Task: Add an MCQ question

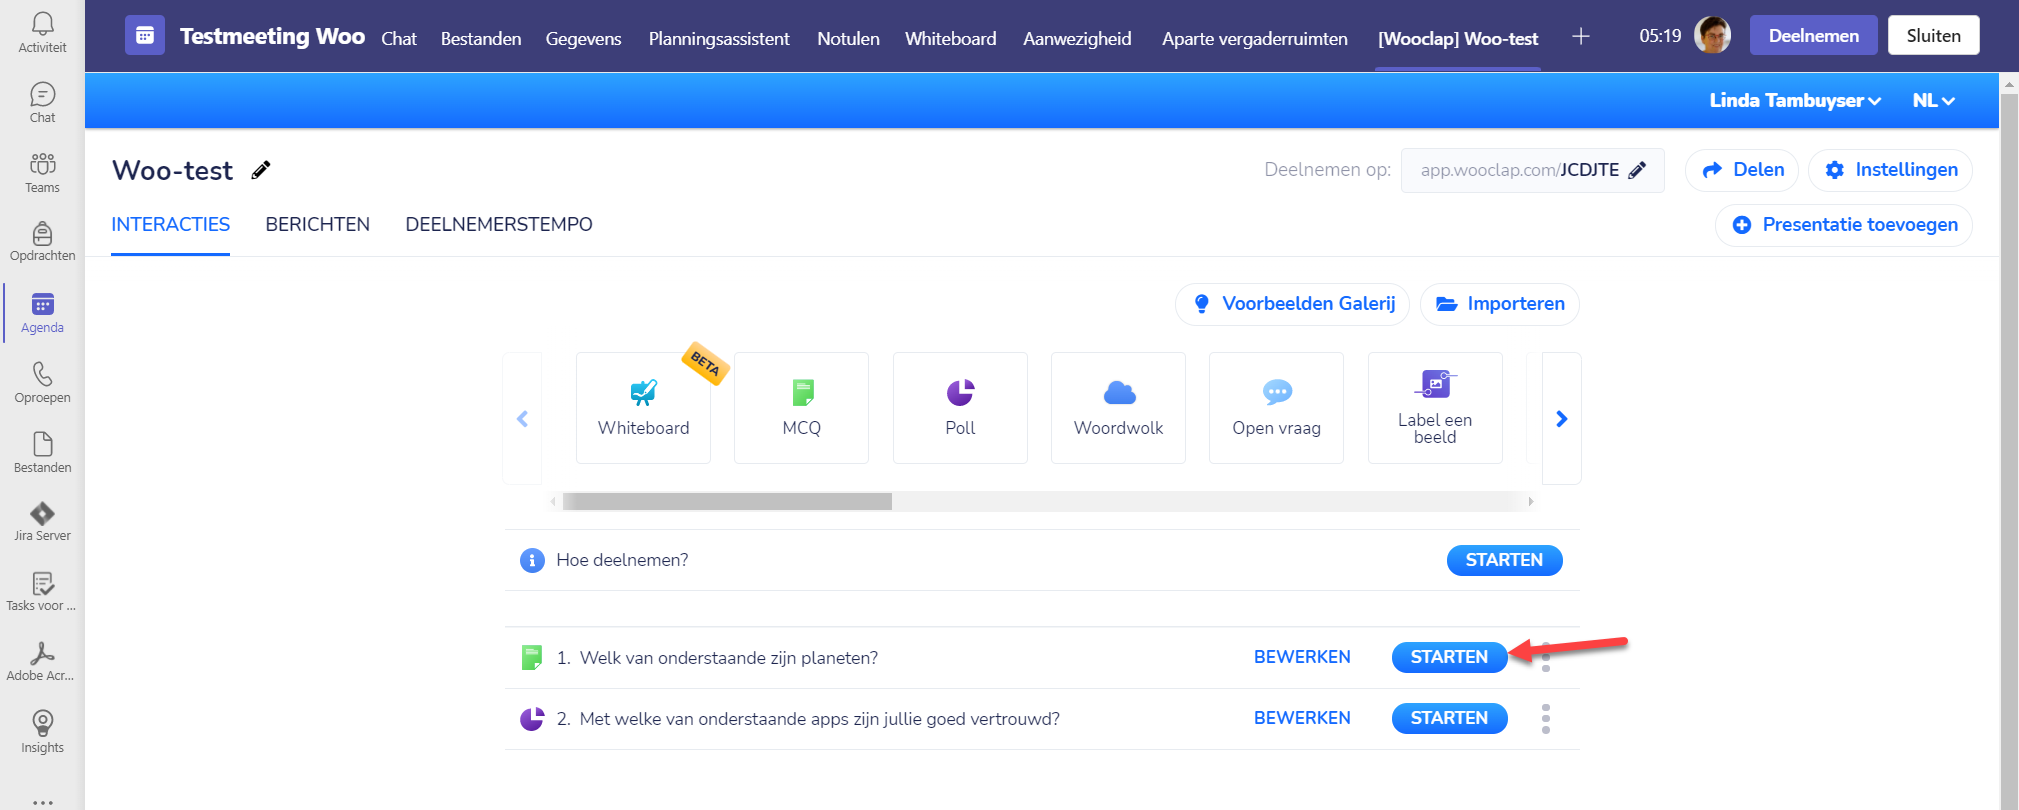Action: (801, 408)
